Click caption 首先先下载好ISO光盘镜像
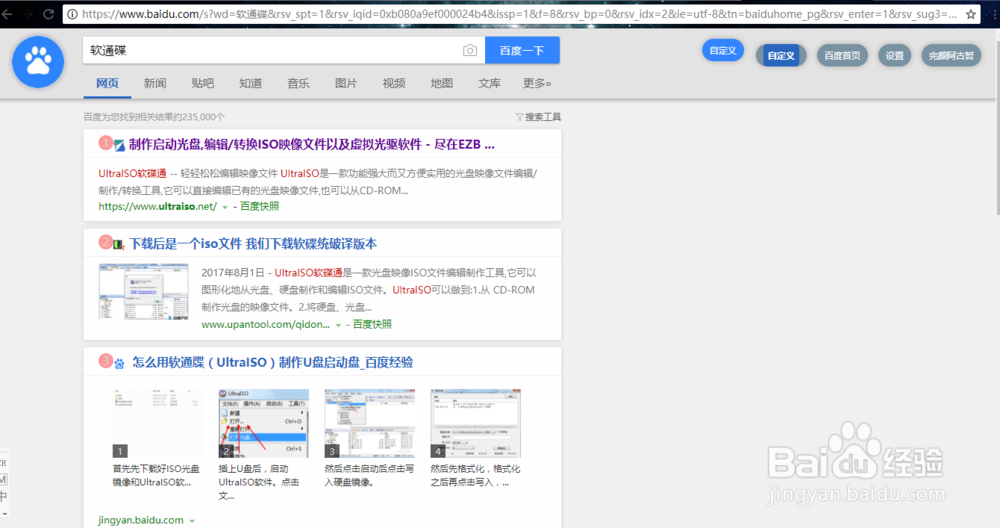Image resolution: width=1000 pixels, height=528 pixels. click(x=156, y=476)
